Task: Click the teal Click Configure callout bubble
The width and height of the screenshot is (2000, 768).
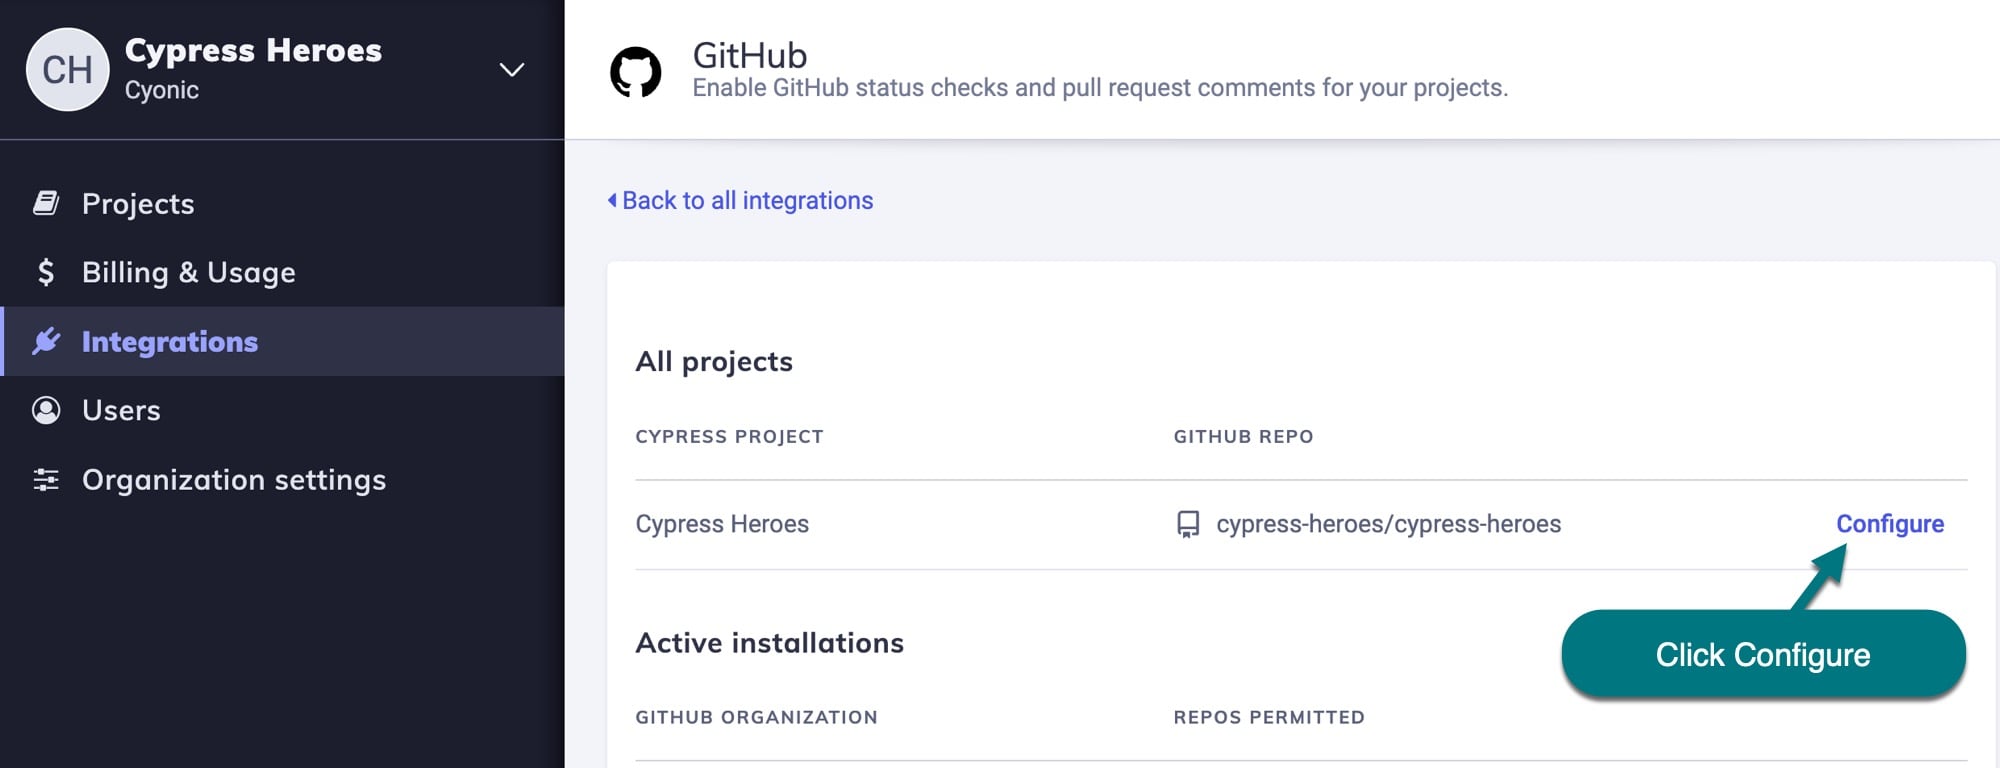Action: point(1762,654)
